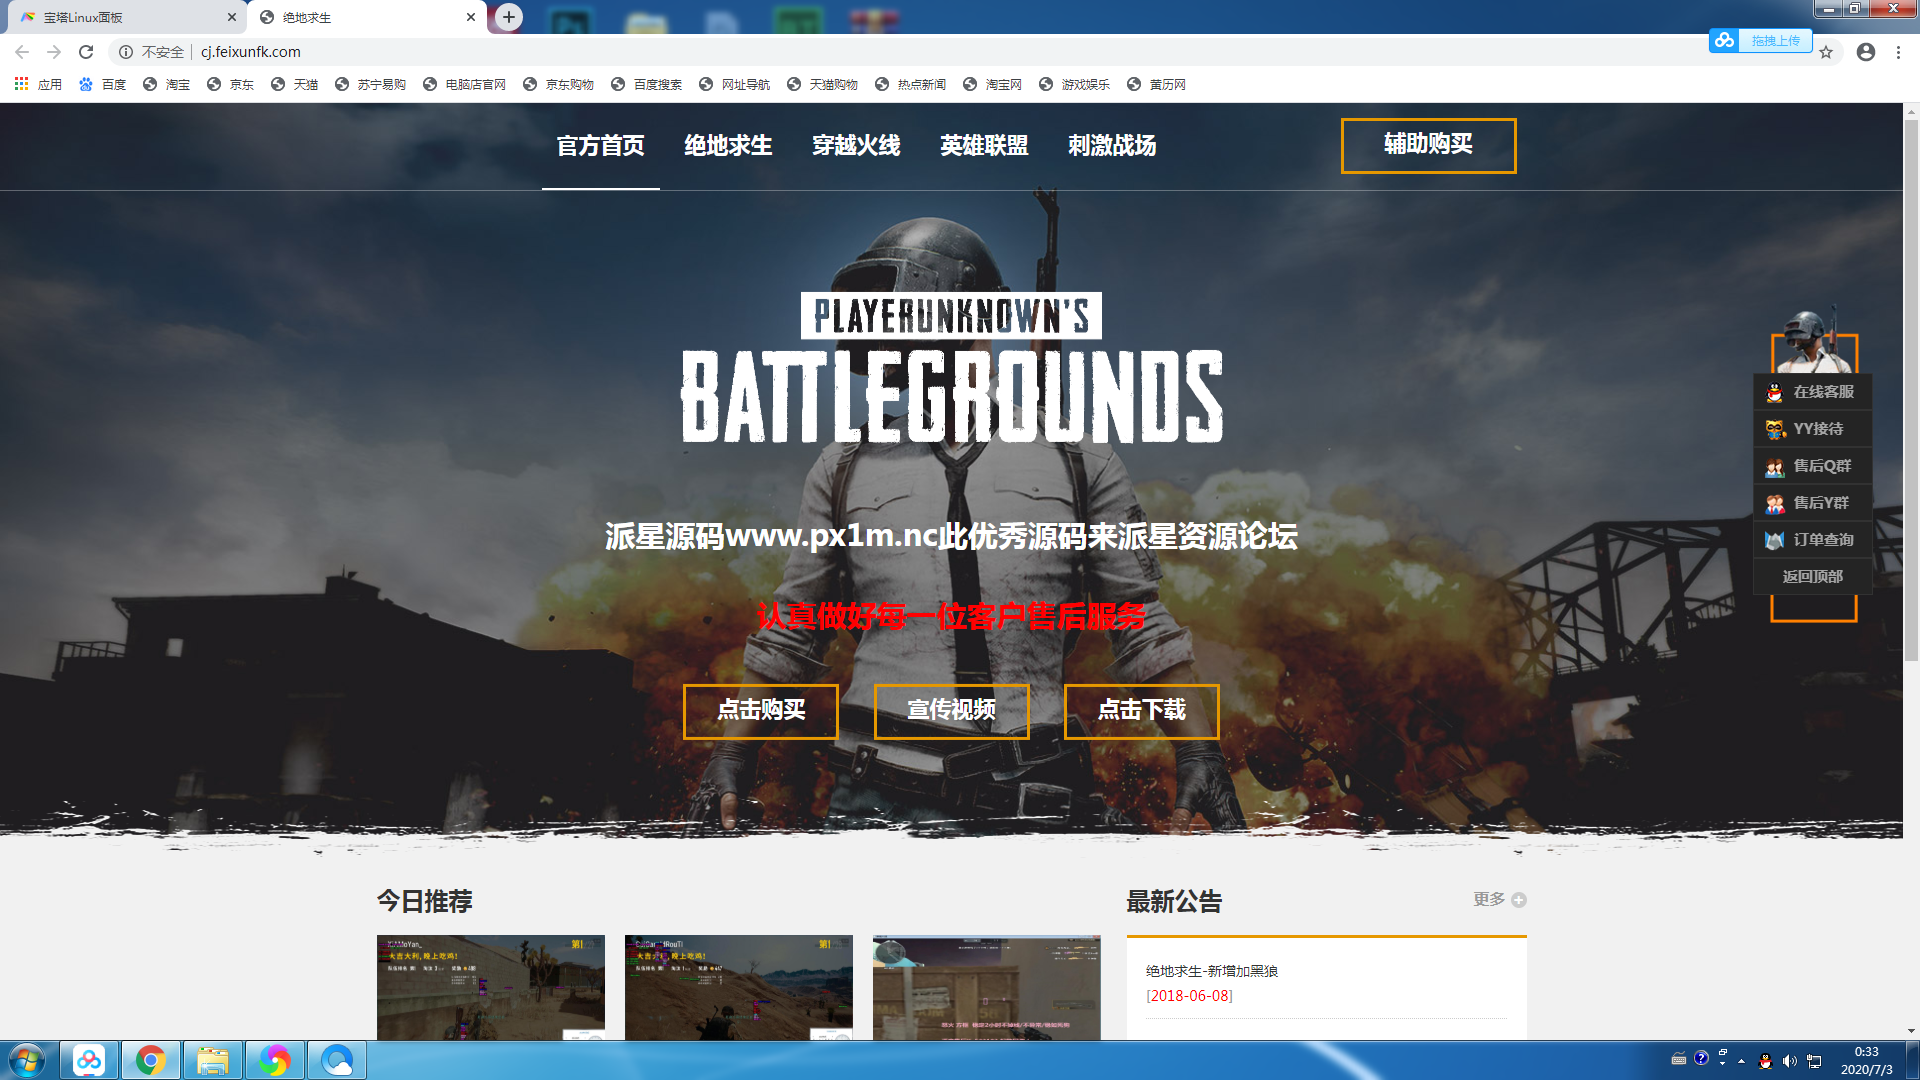Open the 绝地求生-新增加黑狼 announcement

pos(1212,971)
